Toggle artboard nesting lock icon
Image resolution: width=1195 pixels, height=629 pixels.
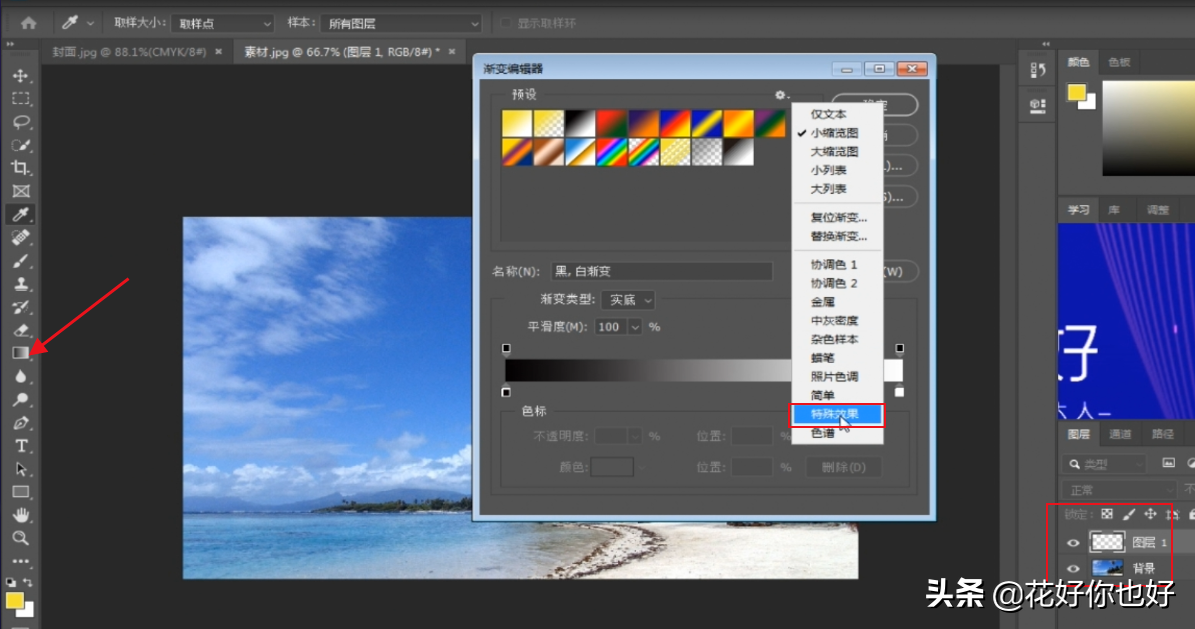1172,515
